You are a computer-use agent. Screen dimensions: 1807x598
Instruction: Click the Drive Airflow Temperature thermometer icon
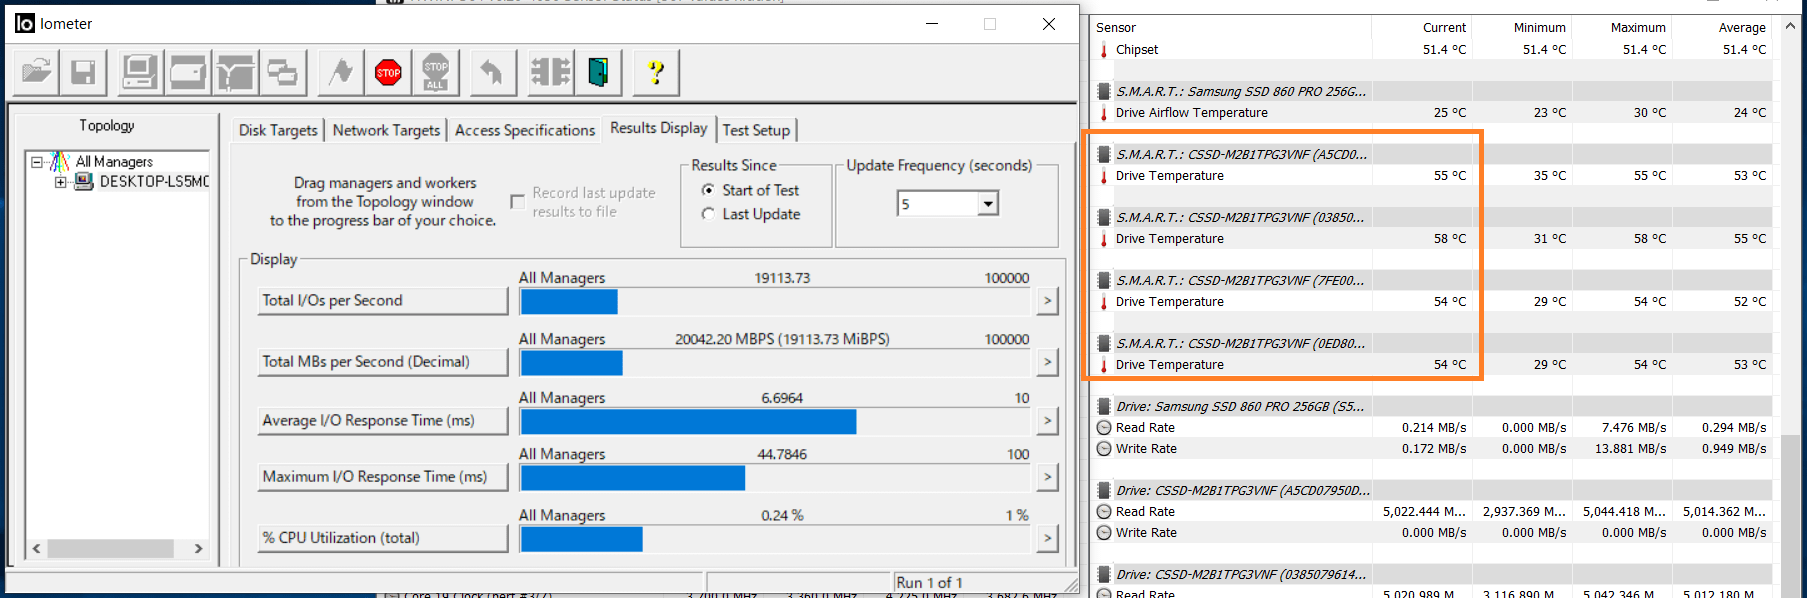[x=1104, y=113]
